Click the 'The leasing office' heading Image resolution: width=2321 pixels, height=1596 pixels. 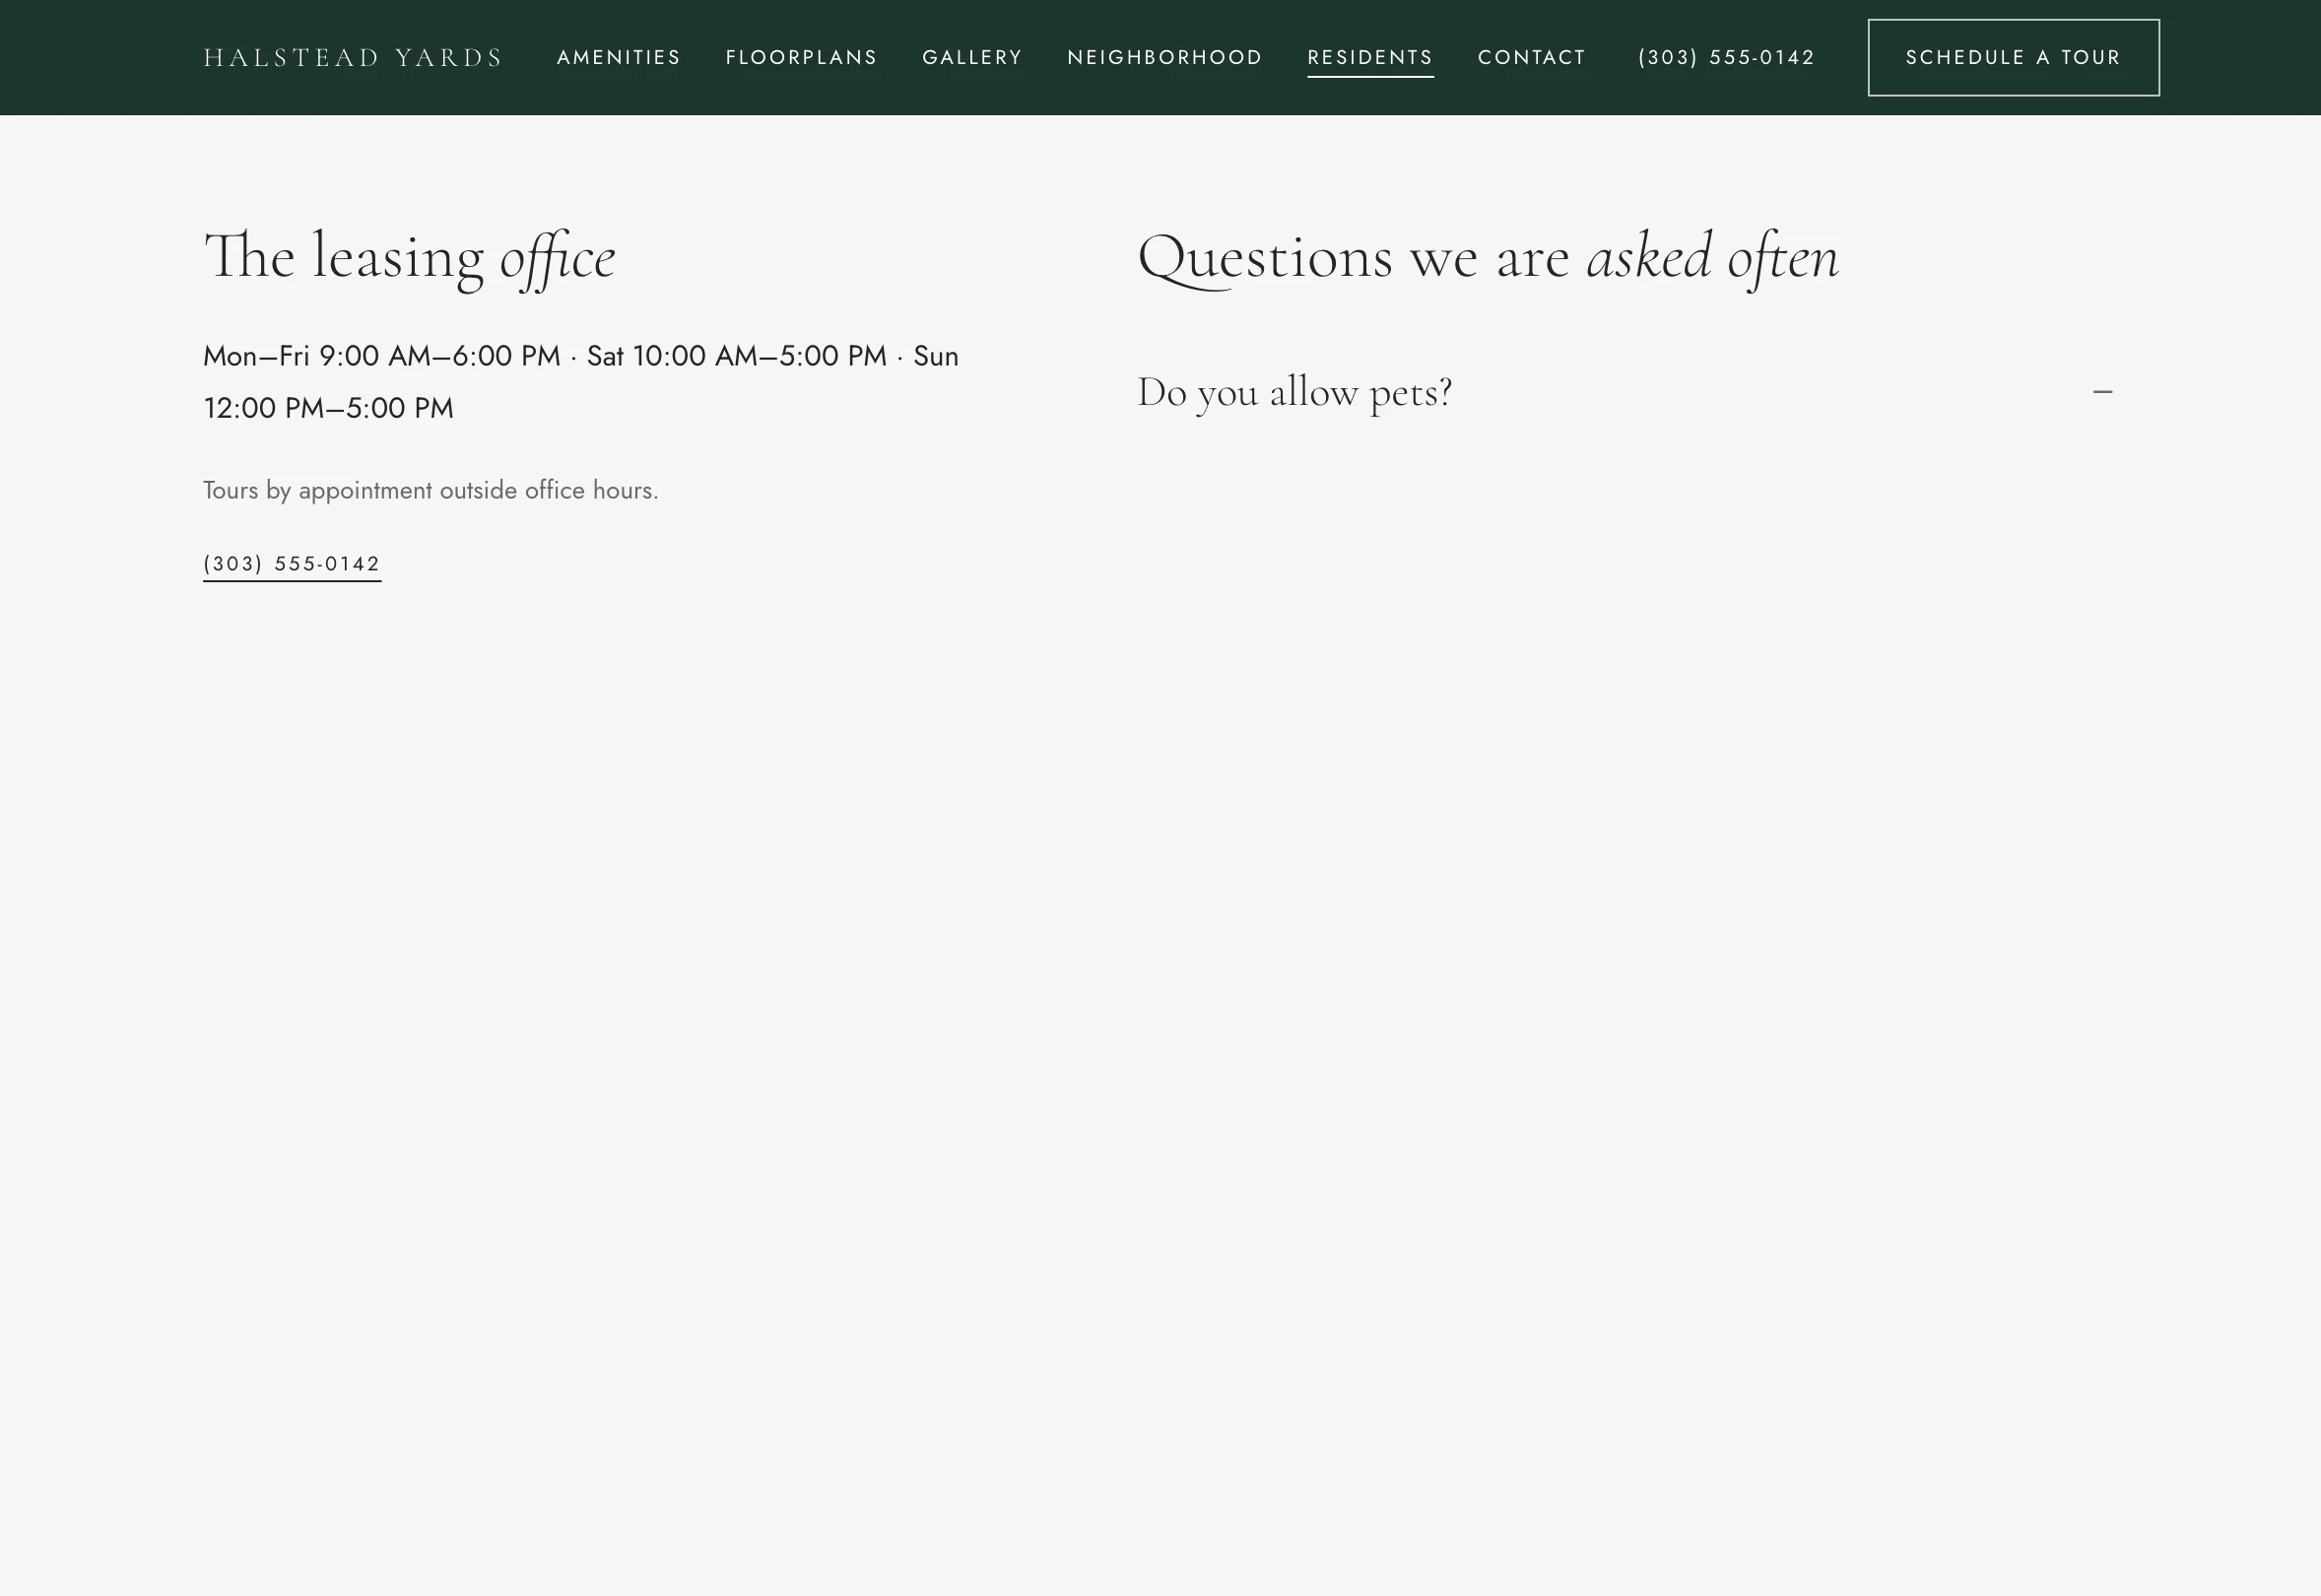click(409, 258)
